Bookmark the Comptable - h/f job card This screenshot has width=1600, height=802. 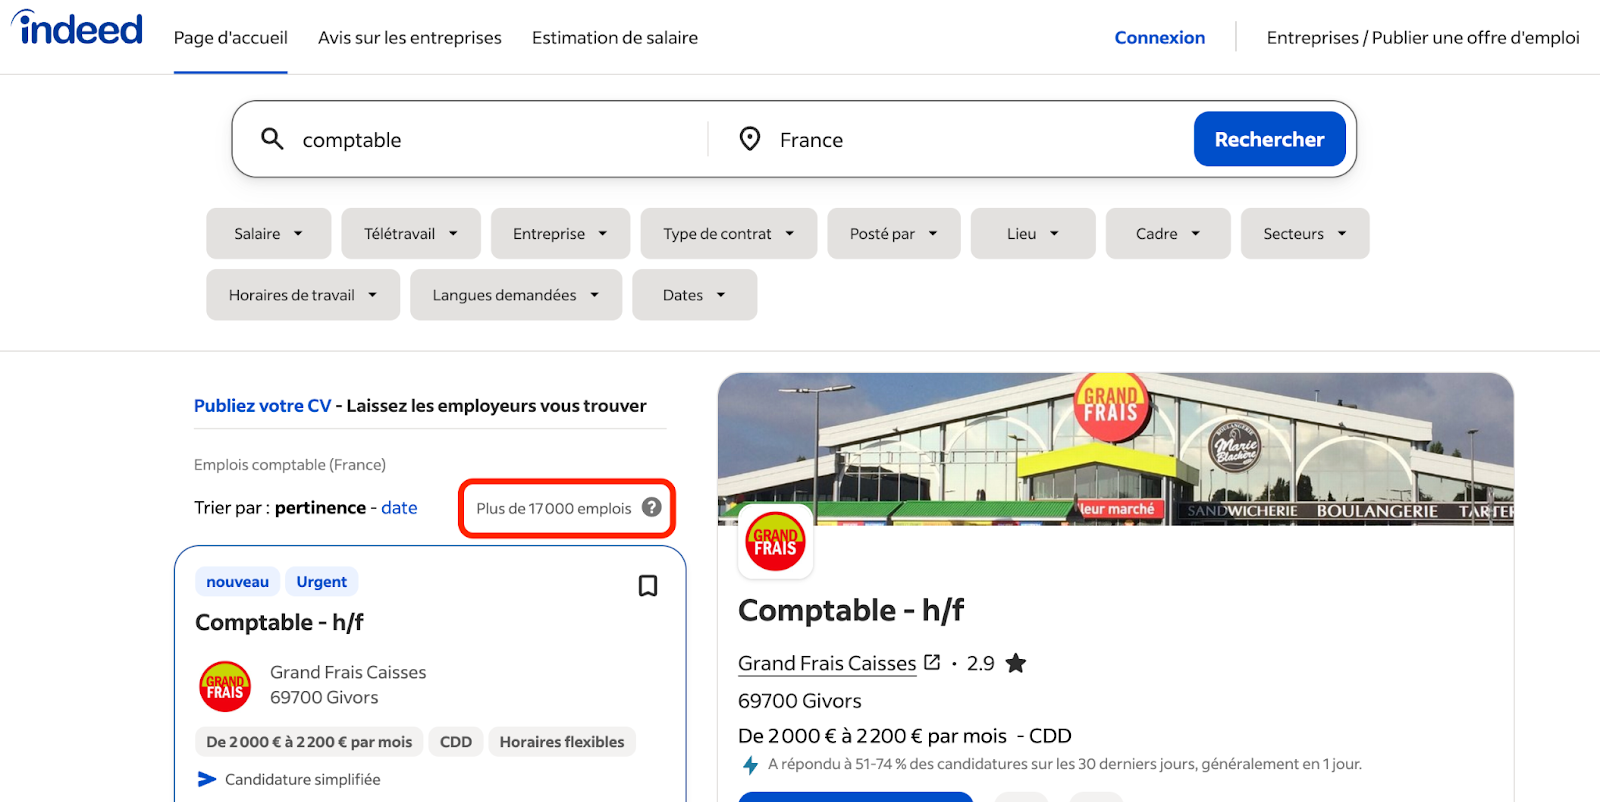[648, 586]
